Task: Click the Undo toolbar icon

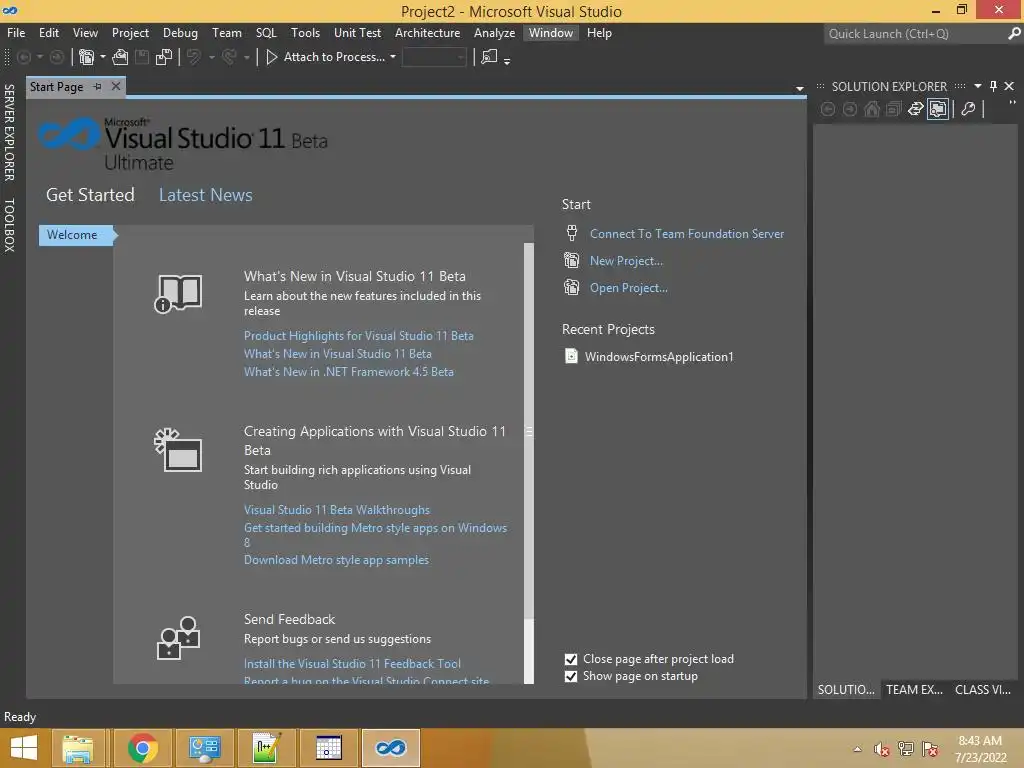Action: click(194, 57)
